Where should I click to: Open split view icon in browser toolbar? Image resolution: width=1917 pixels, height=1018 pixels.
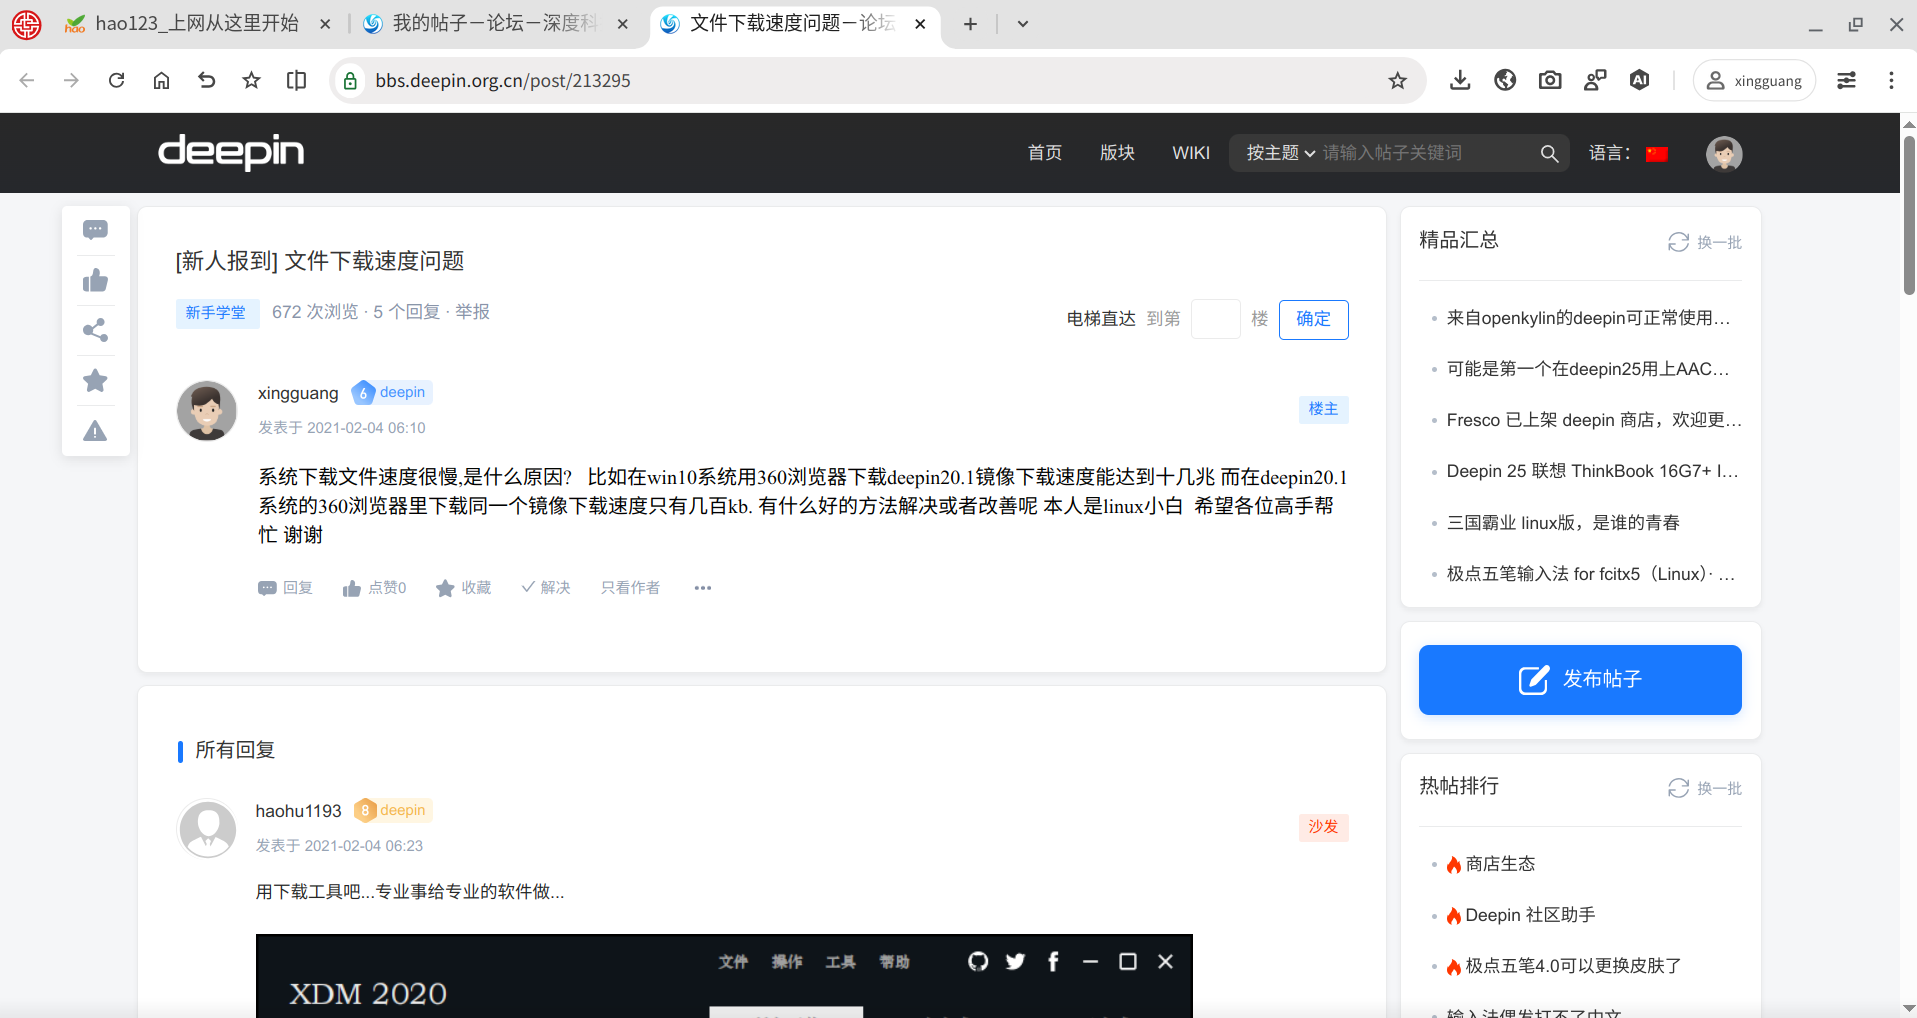(x=296, y=80)
